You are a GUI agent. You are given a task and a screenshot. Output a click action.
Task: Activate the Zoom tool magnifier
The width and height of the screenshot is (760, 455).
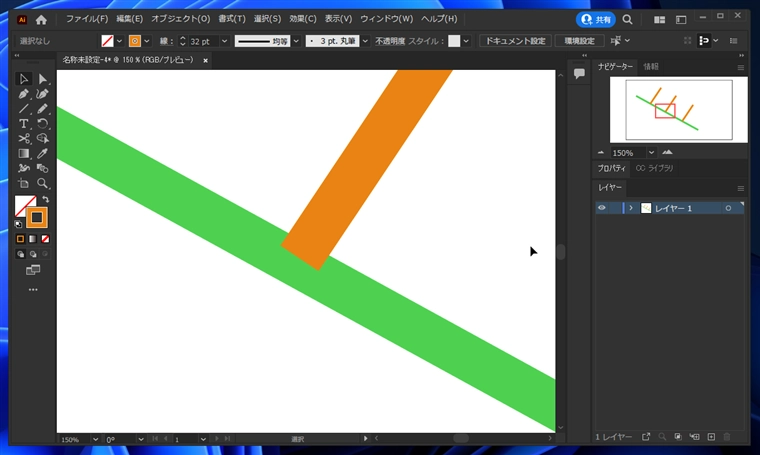click(x=43, y=184)
